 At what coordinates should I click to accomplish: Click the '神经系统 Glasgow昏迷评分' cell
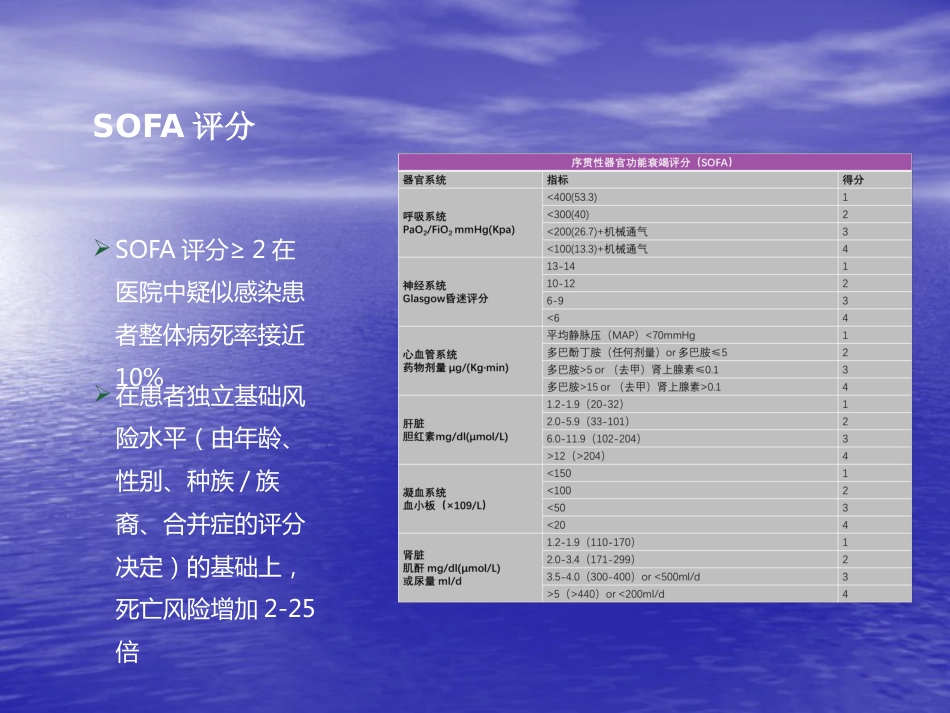click(470, 292)
